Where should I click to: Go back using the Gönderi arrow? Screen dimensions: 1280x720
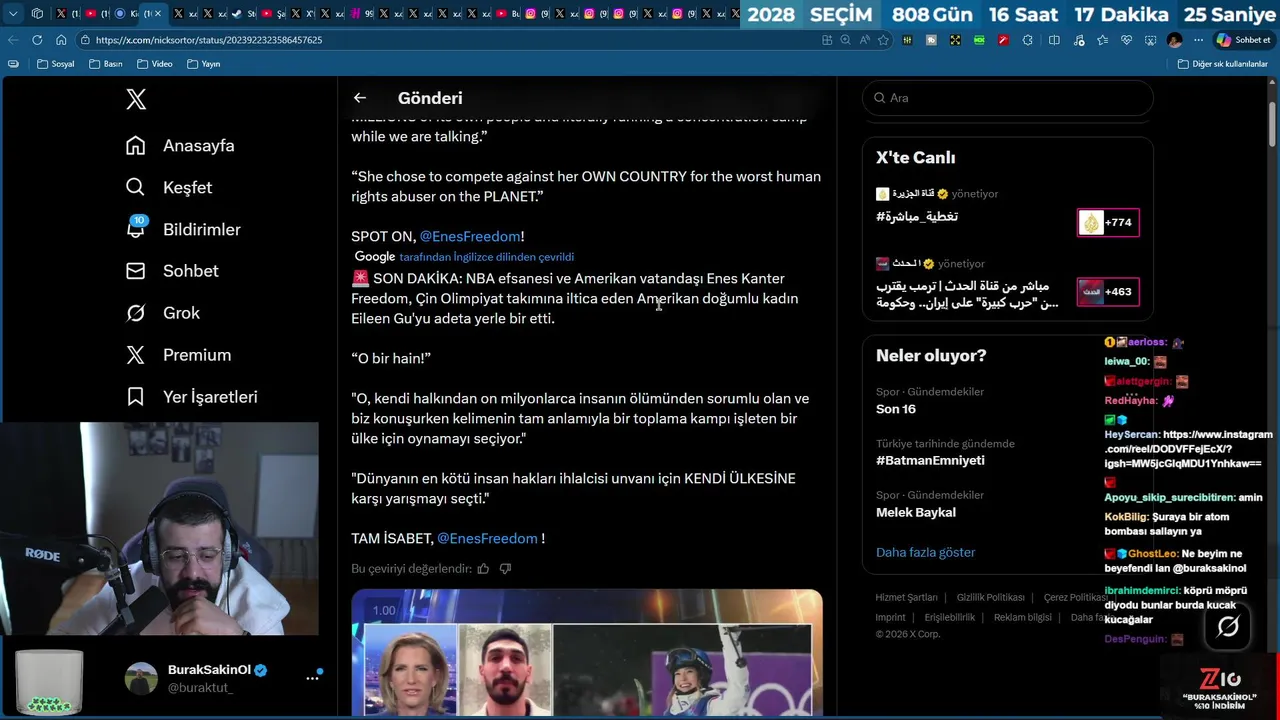[360, 98]
